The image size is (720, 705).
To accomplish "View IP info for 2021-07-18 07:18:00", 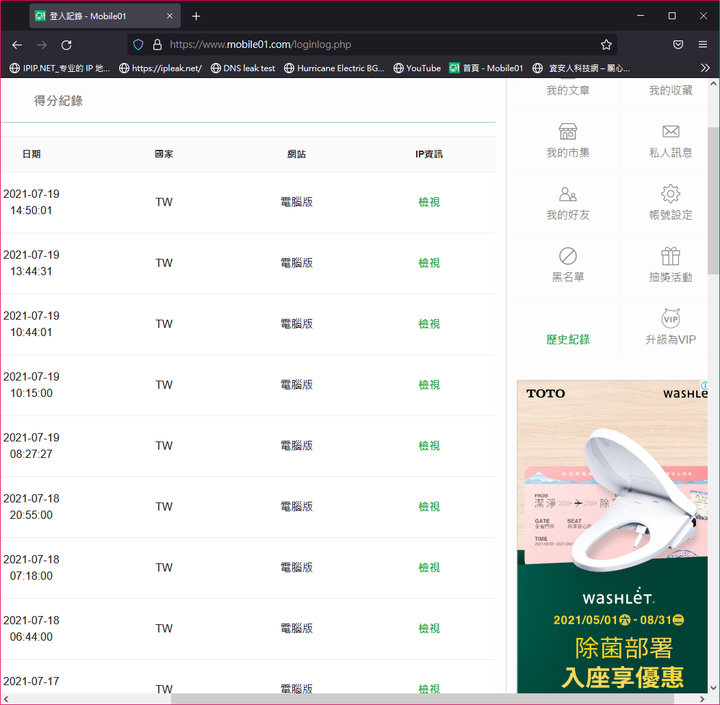I will pyautogui.click(x=429, y=568).
